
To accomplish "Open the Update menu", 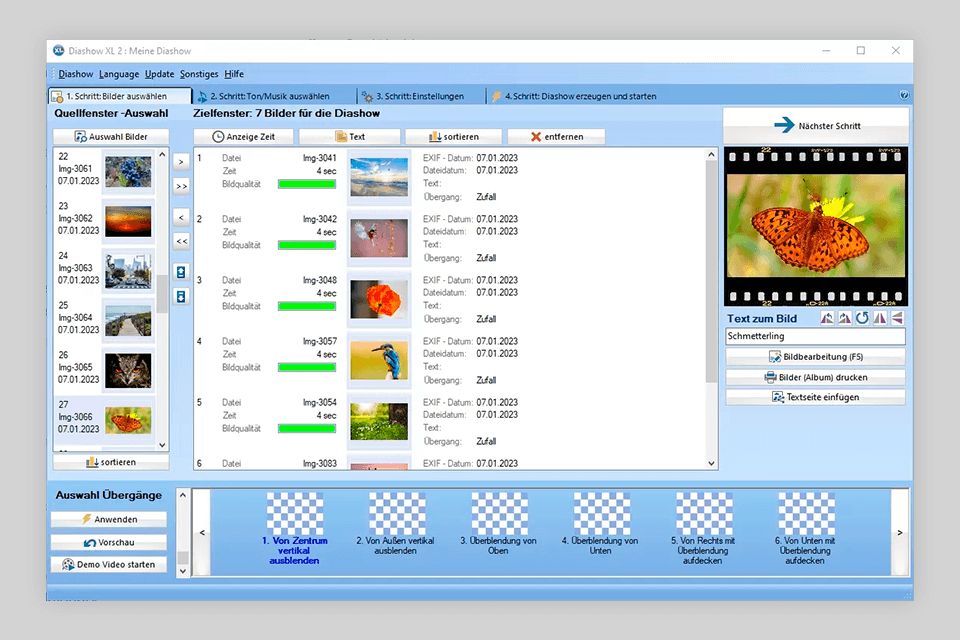I will 159,74.
